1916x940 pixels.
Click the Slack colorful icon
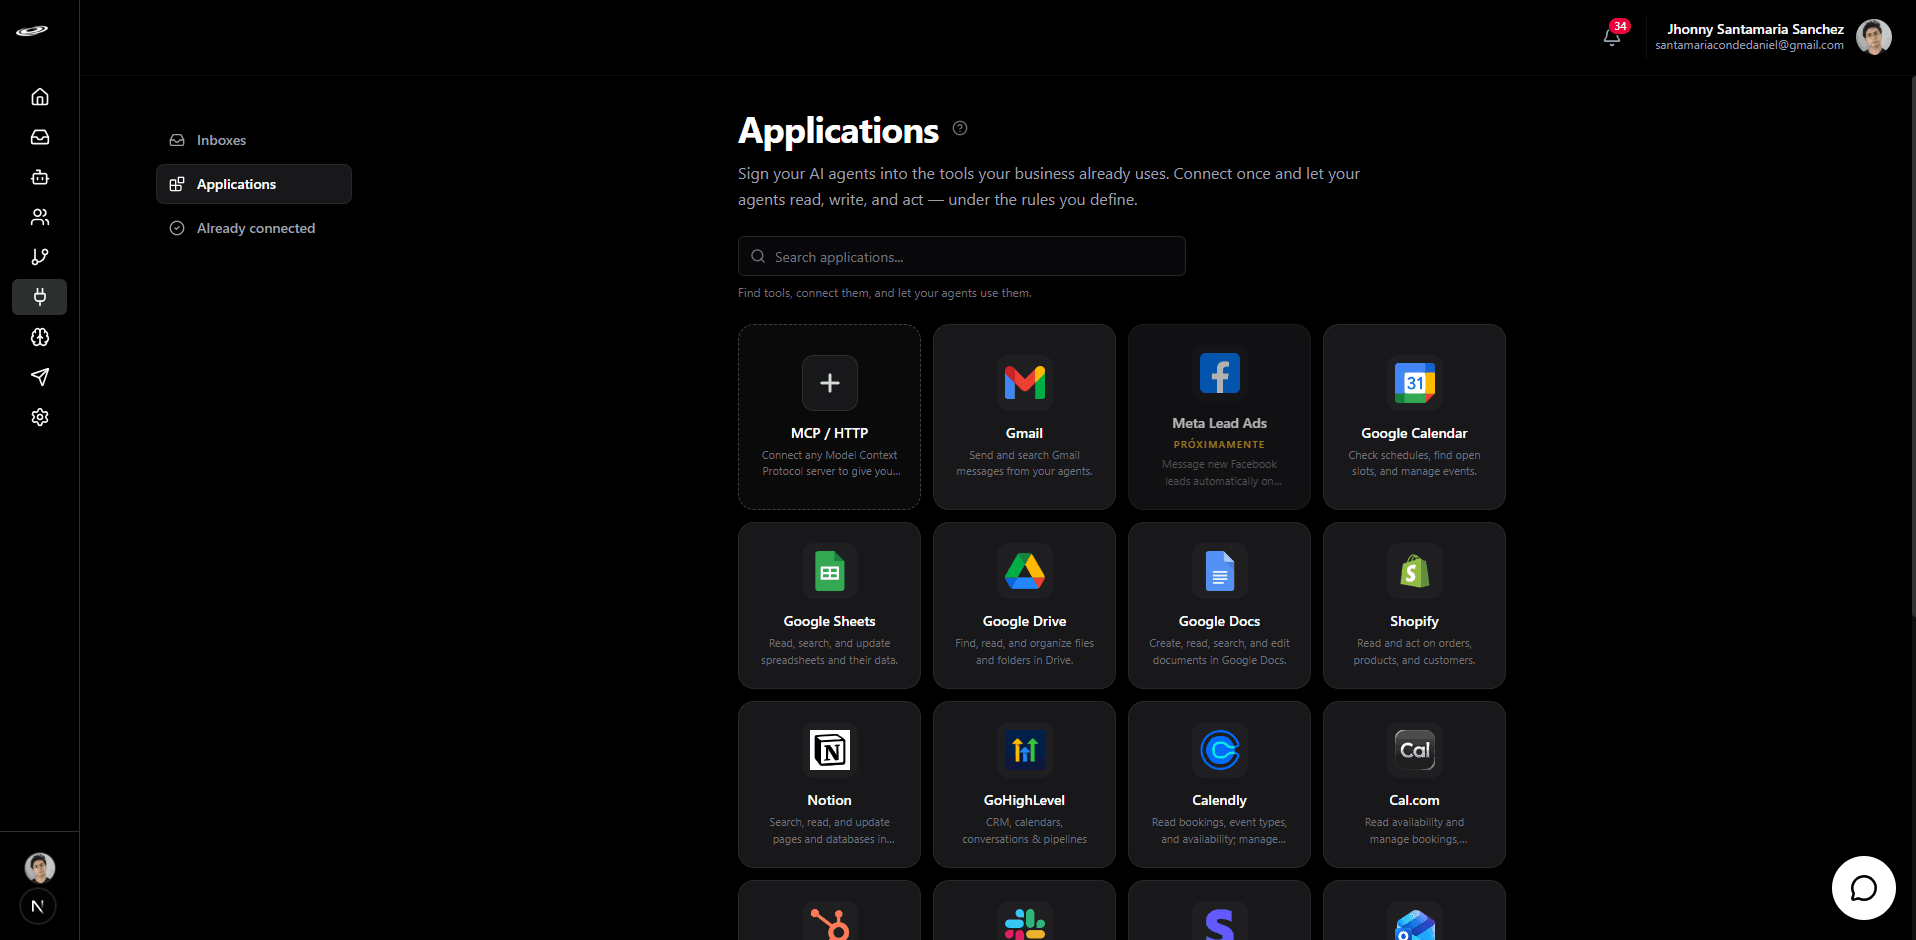pyautogui.click(x=1025, y=922)
